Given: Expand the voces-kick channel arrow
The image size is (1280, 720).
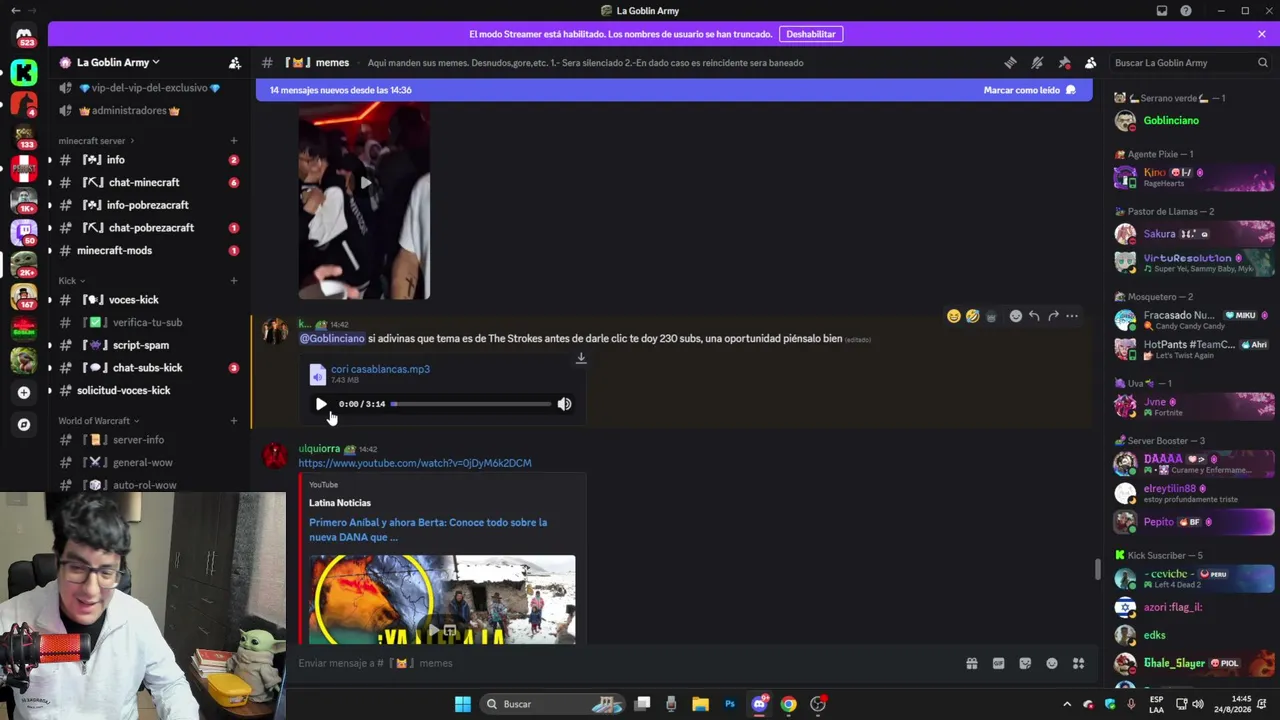Looking at the screenshot, I should pyautogui.click(x=49, y=300).
